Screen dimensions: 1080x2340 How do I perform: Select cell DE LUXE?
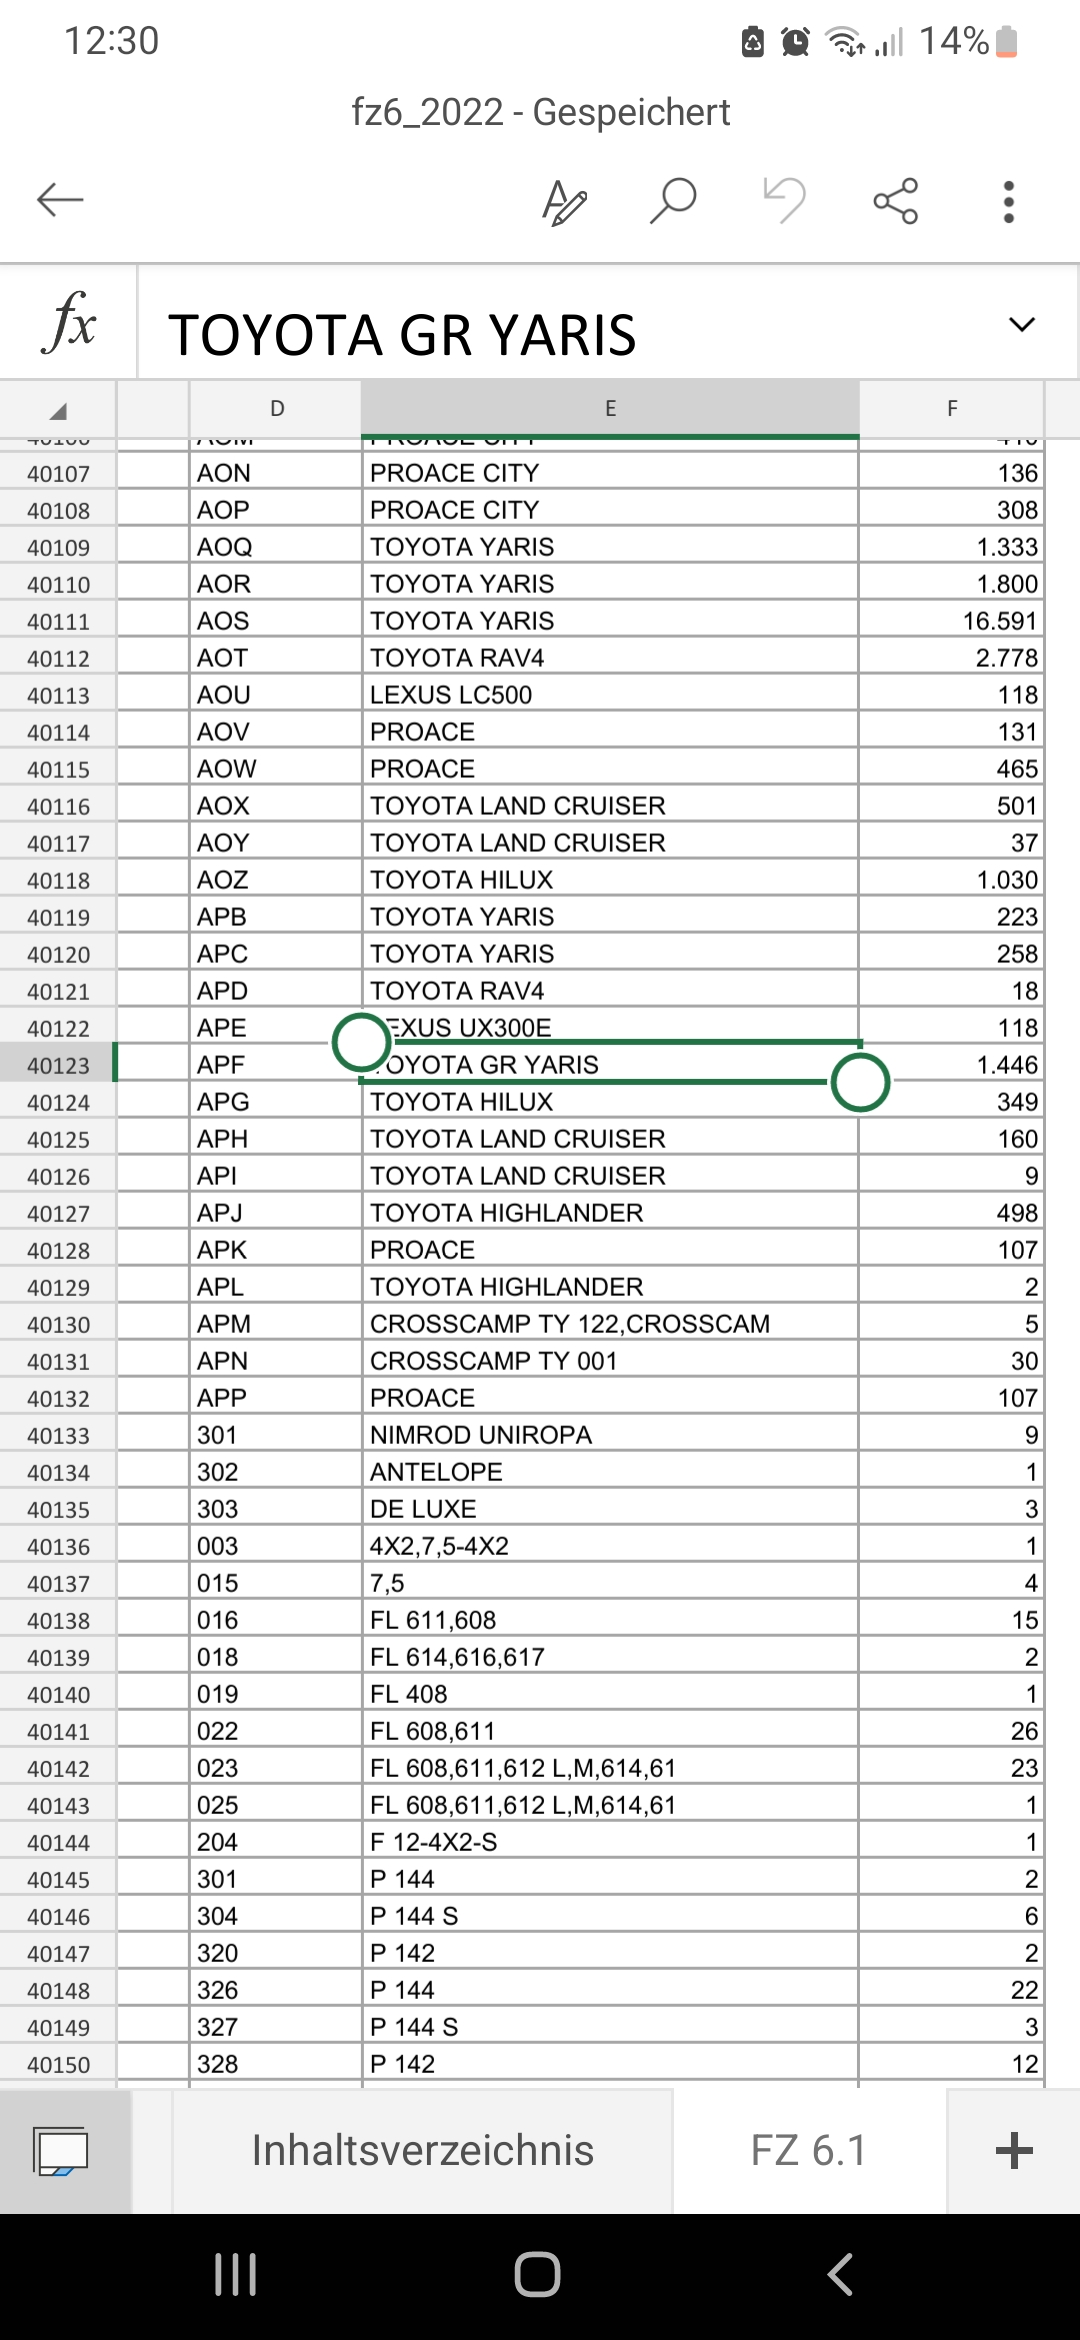[610, 1509]
